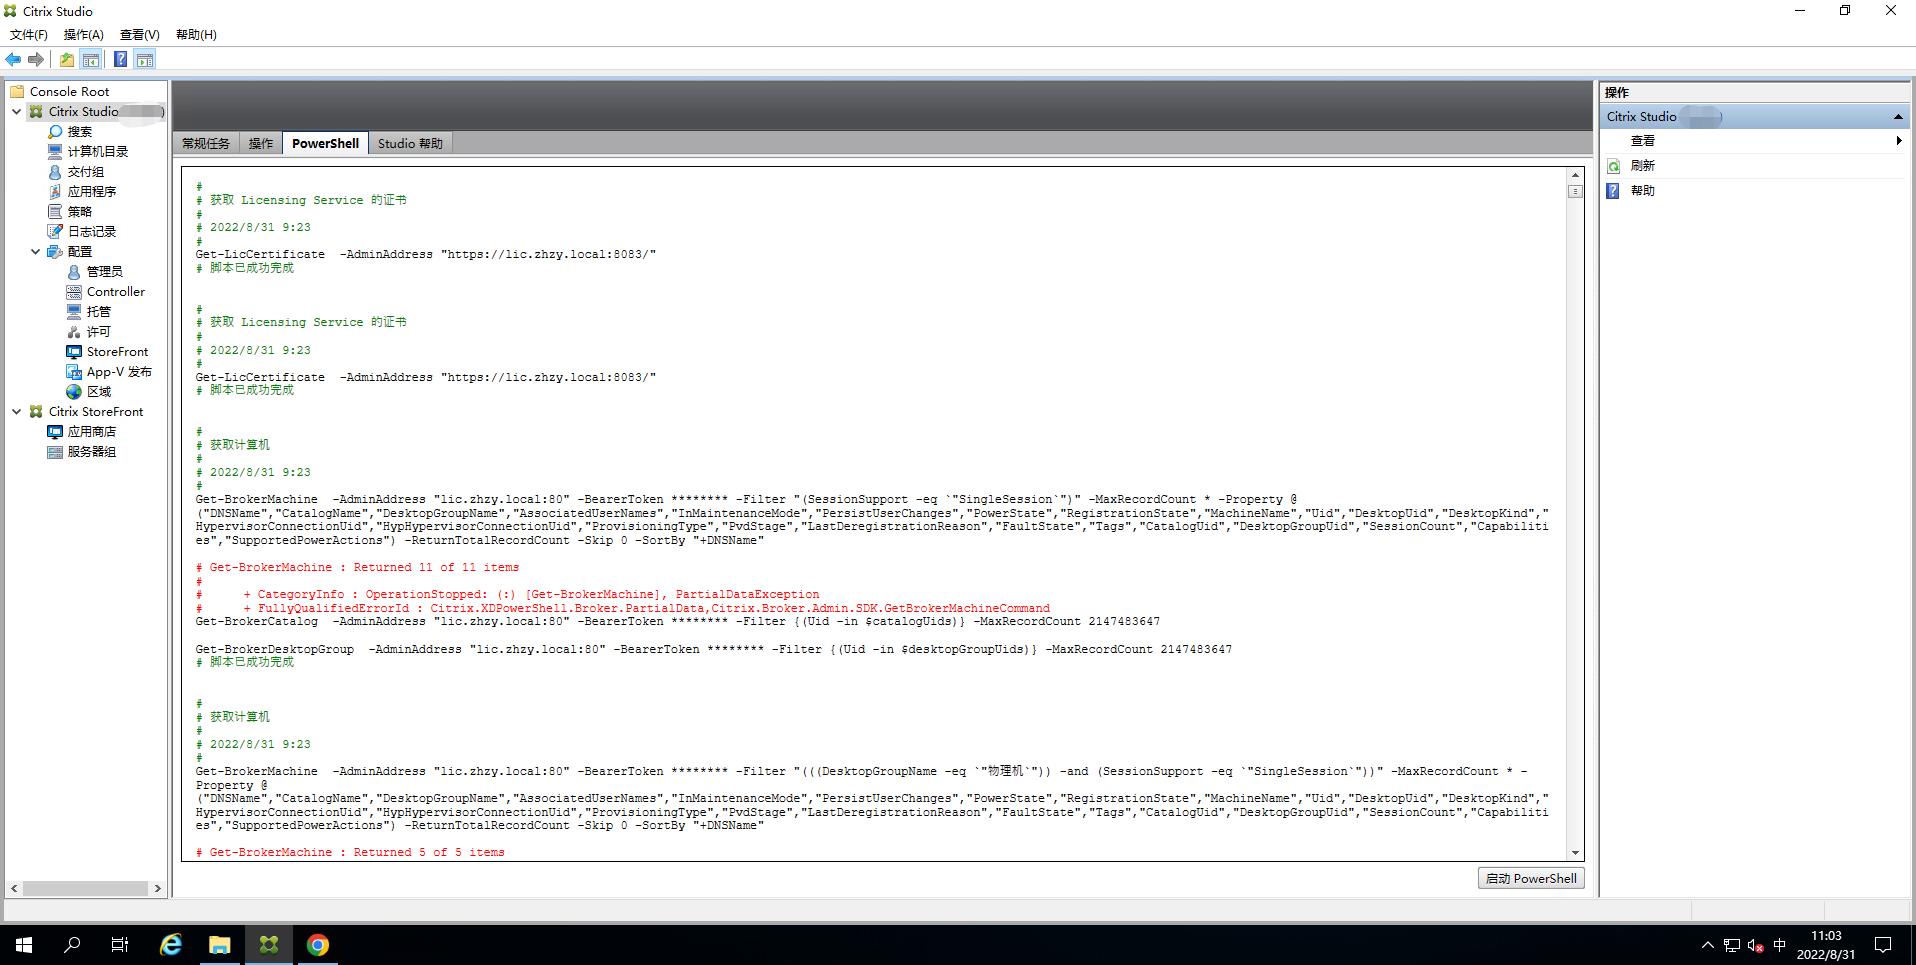Open 许可 licensing node
1916x965 pixels.
(98, 331)
